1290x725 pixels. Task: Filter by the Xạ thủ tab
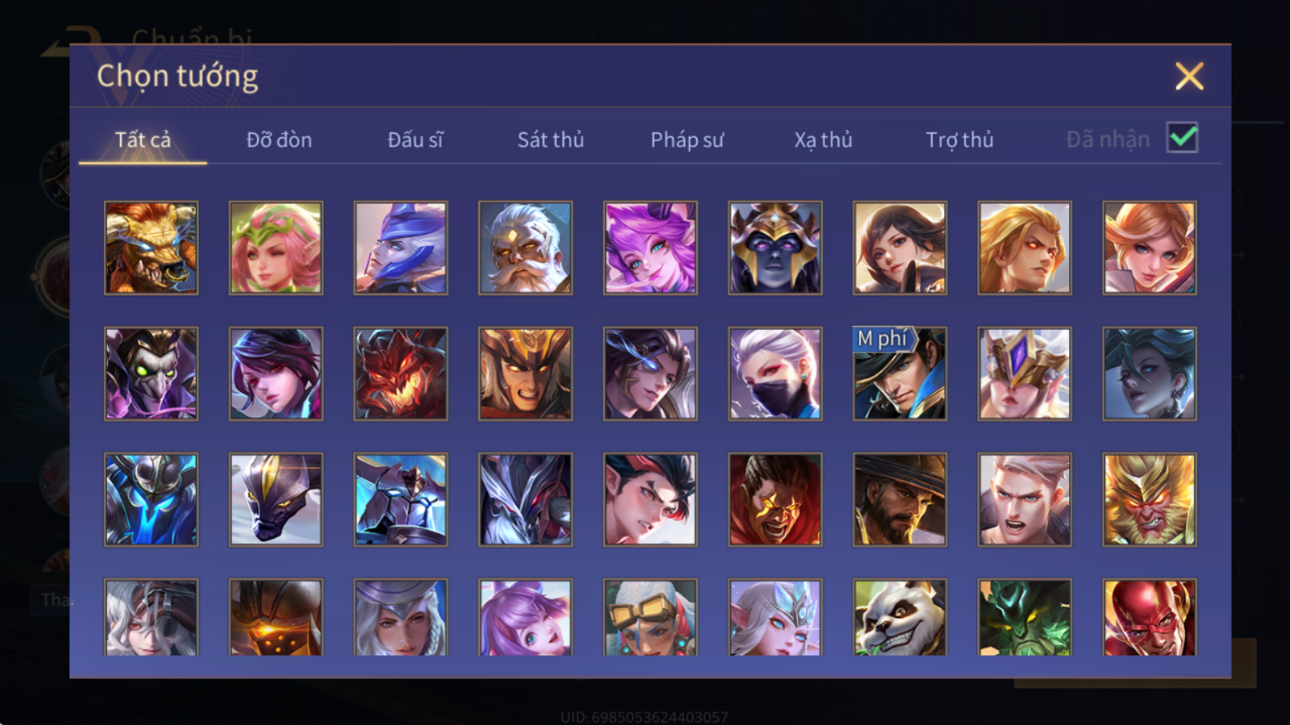823,140
